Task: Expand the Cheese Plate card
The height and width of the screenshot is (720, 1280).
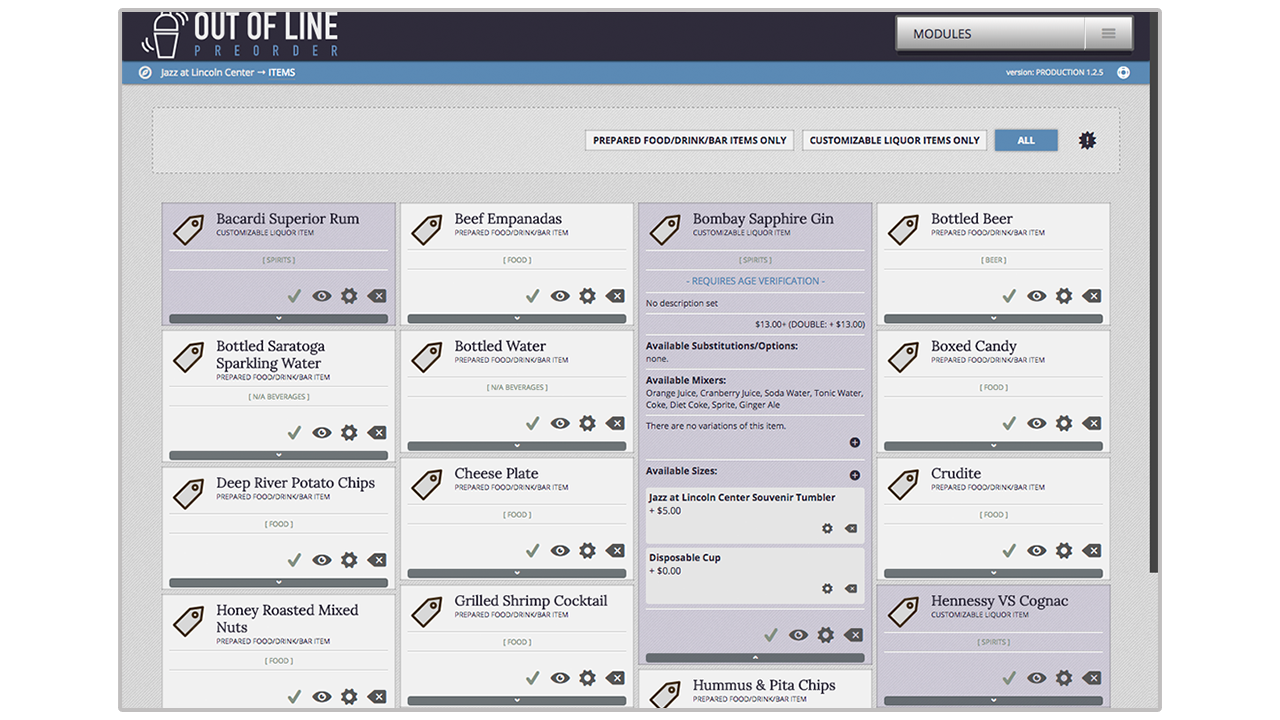Action: point(517,573)
